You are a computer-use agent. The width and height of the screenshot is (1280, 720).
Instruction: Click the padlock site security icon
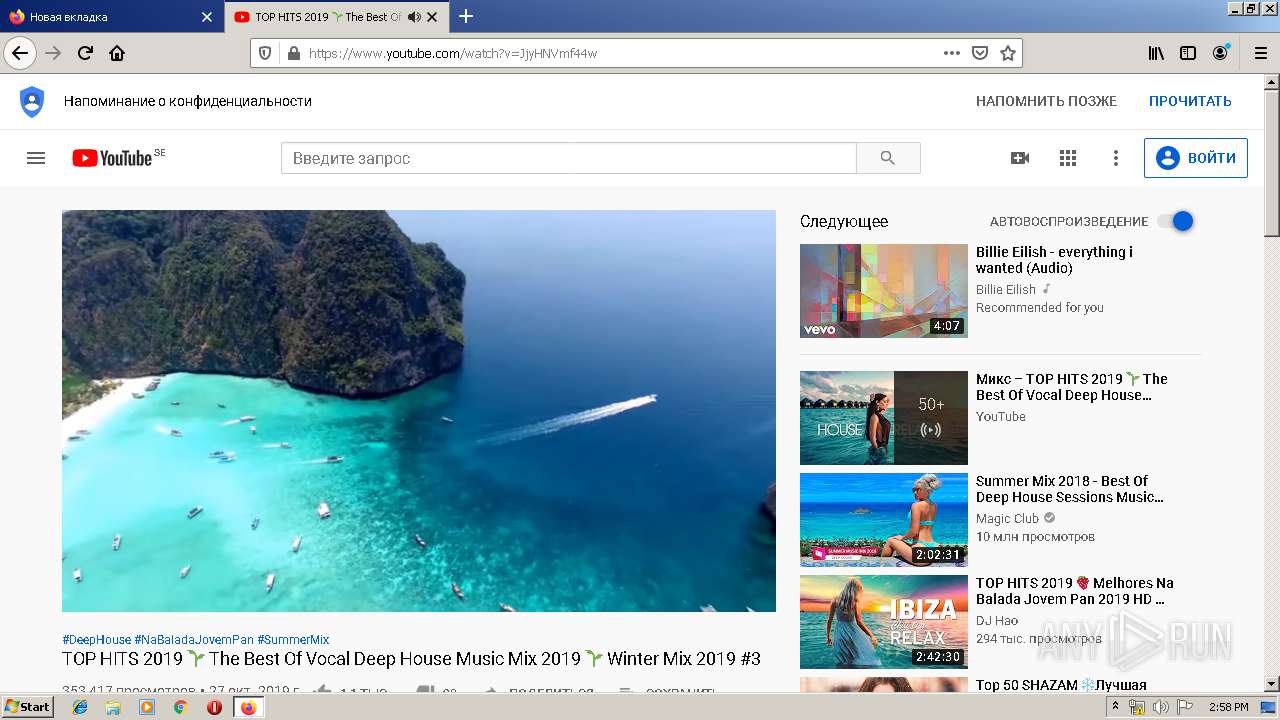tap(292, 53)
